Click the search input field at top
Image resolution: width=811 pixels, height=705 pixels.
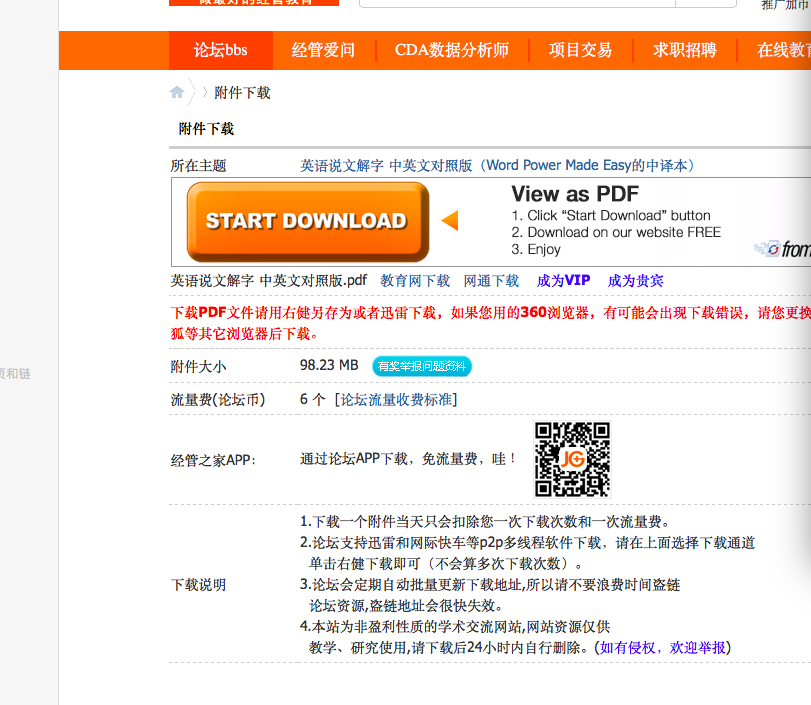(517, 3)
